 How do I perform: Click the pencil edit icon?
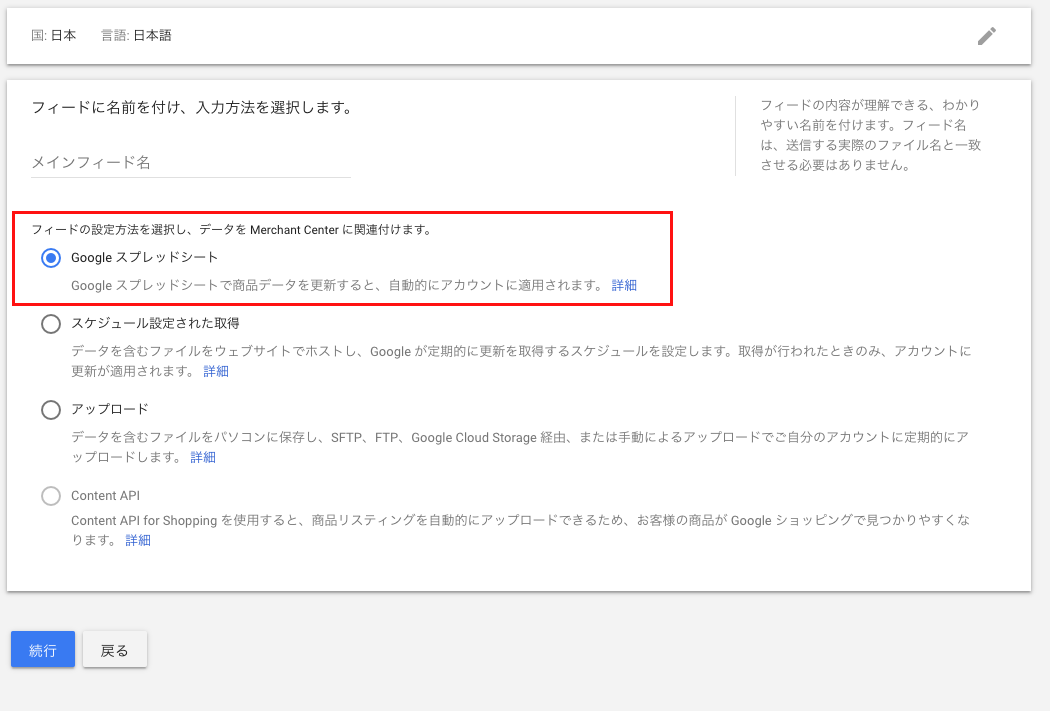986,36
